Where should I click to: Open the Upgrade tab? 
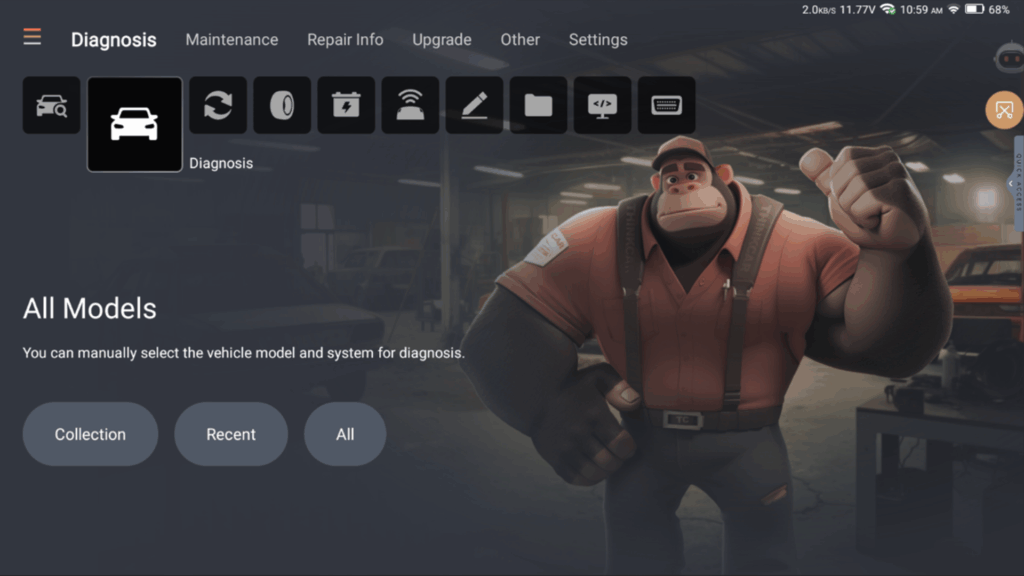tap(441, 40)
